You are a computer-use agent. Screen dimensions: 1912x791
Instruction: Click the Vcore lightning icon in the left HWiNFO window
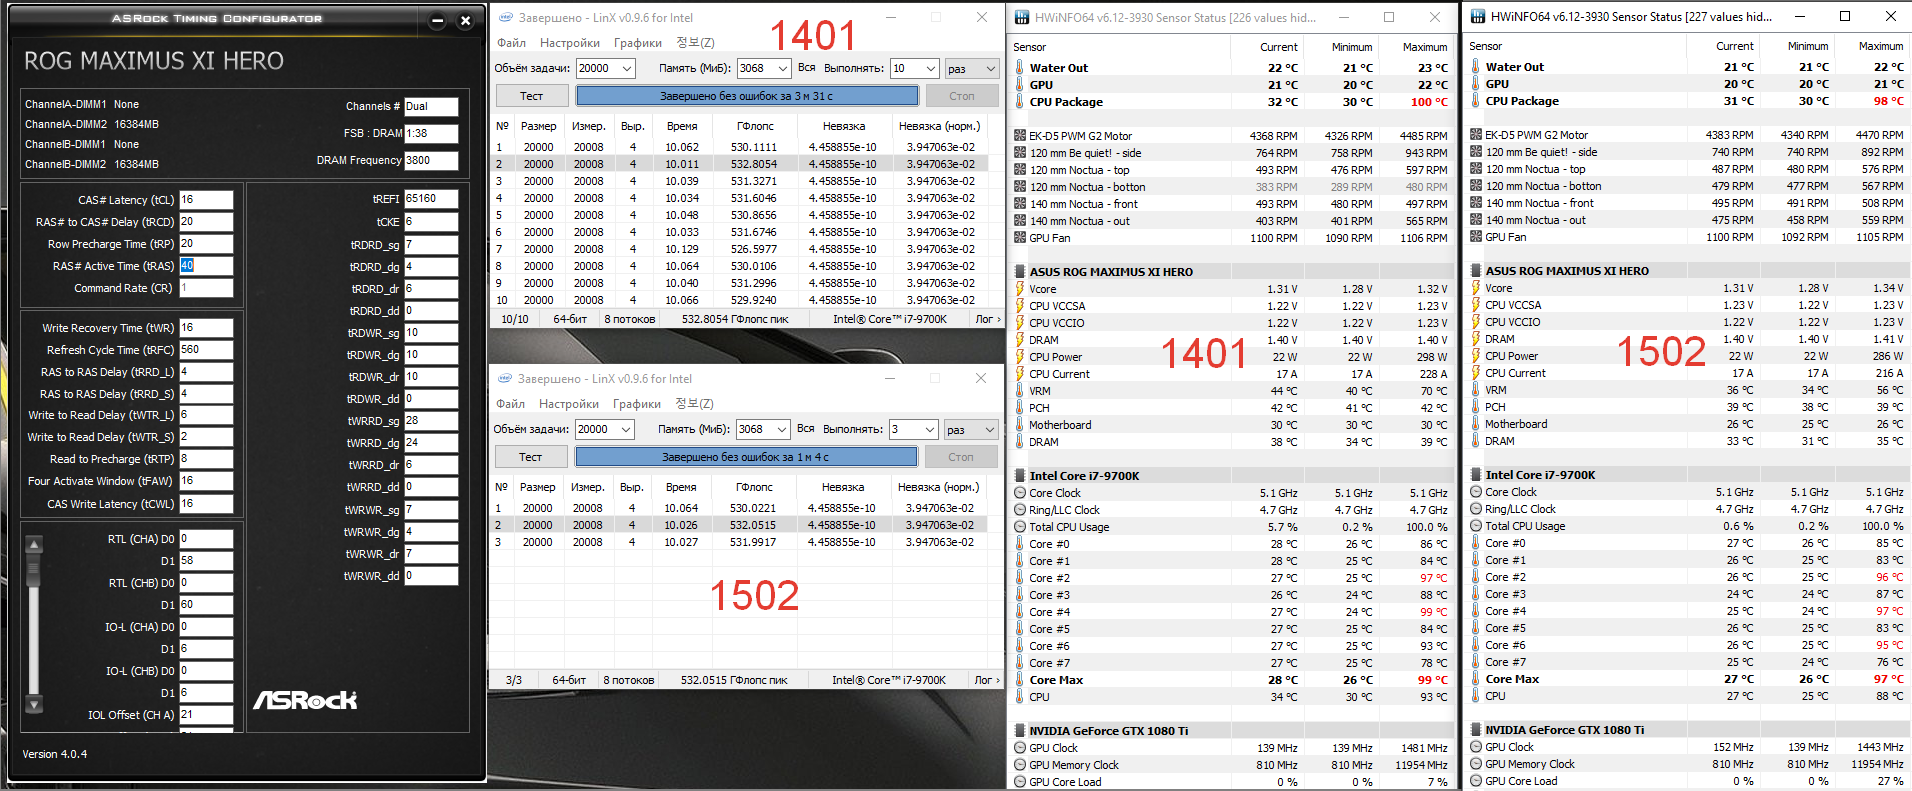coord(1019,289)
